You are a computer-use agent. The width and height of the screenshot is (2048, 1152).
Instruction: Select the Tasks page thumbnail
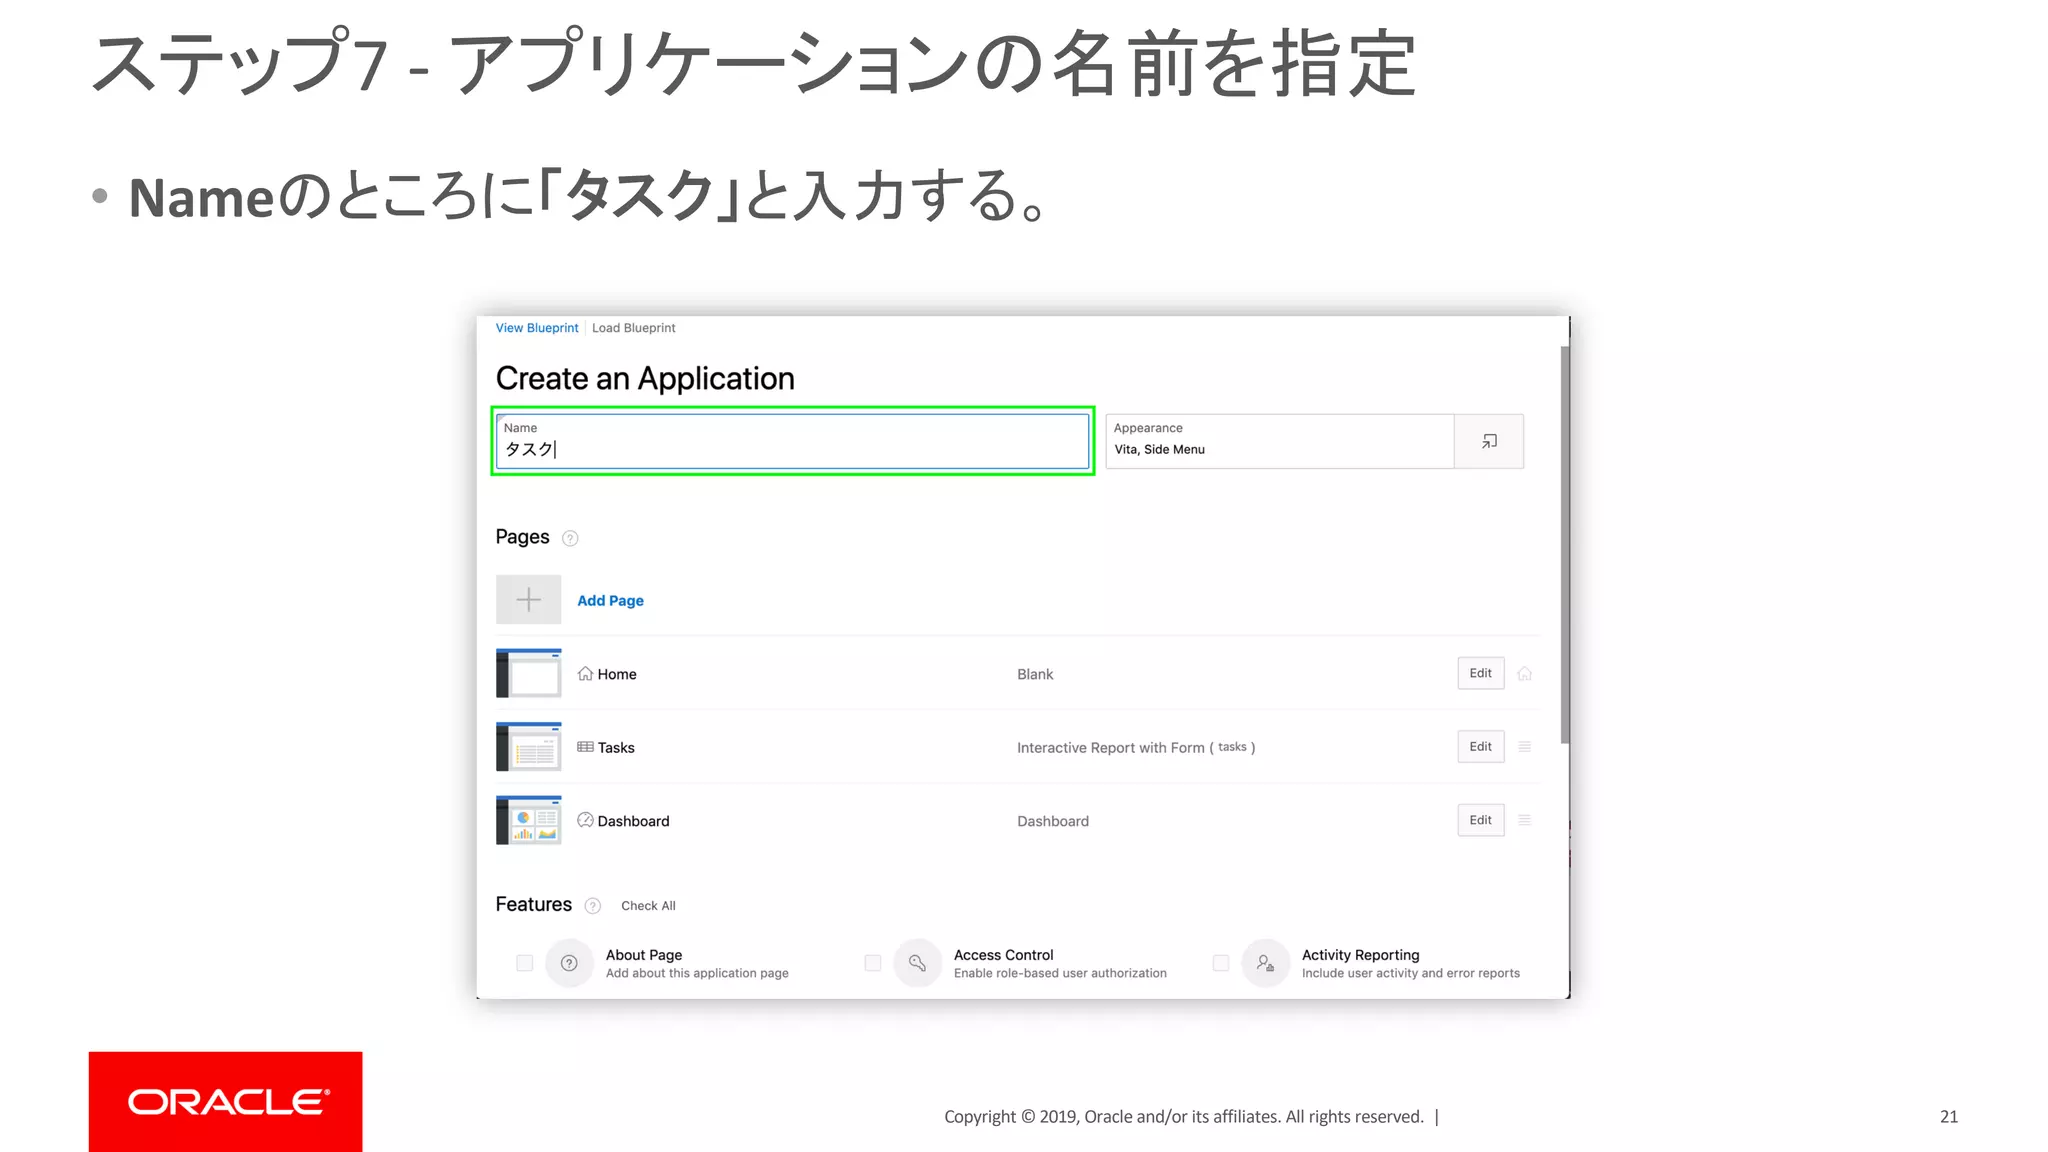click(x=528, y=746)
